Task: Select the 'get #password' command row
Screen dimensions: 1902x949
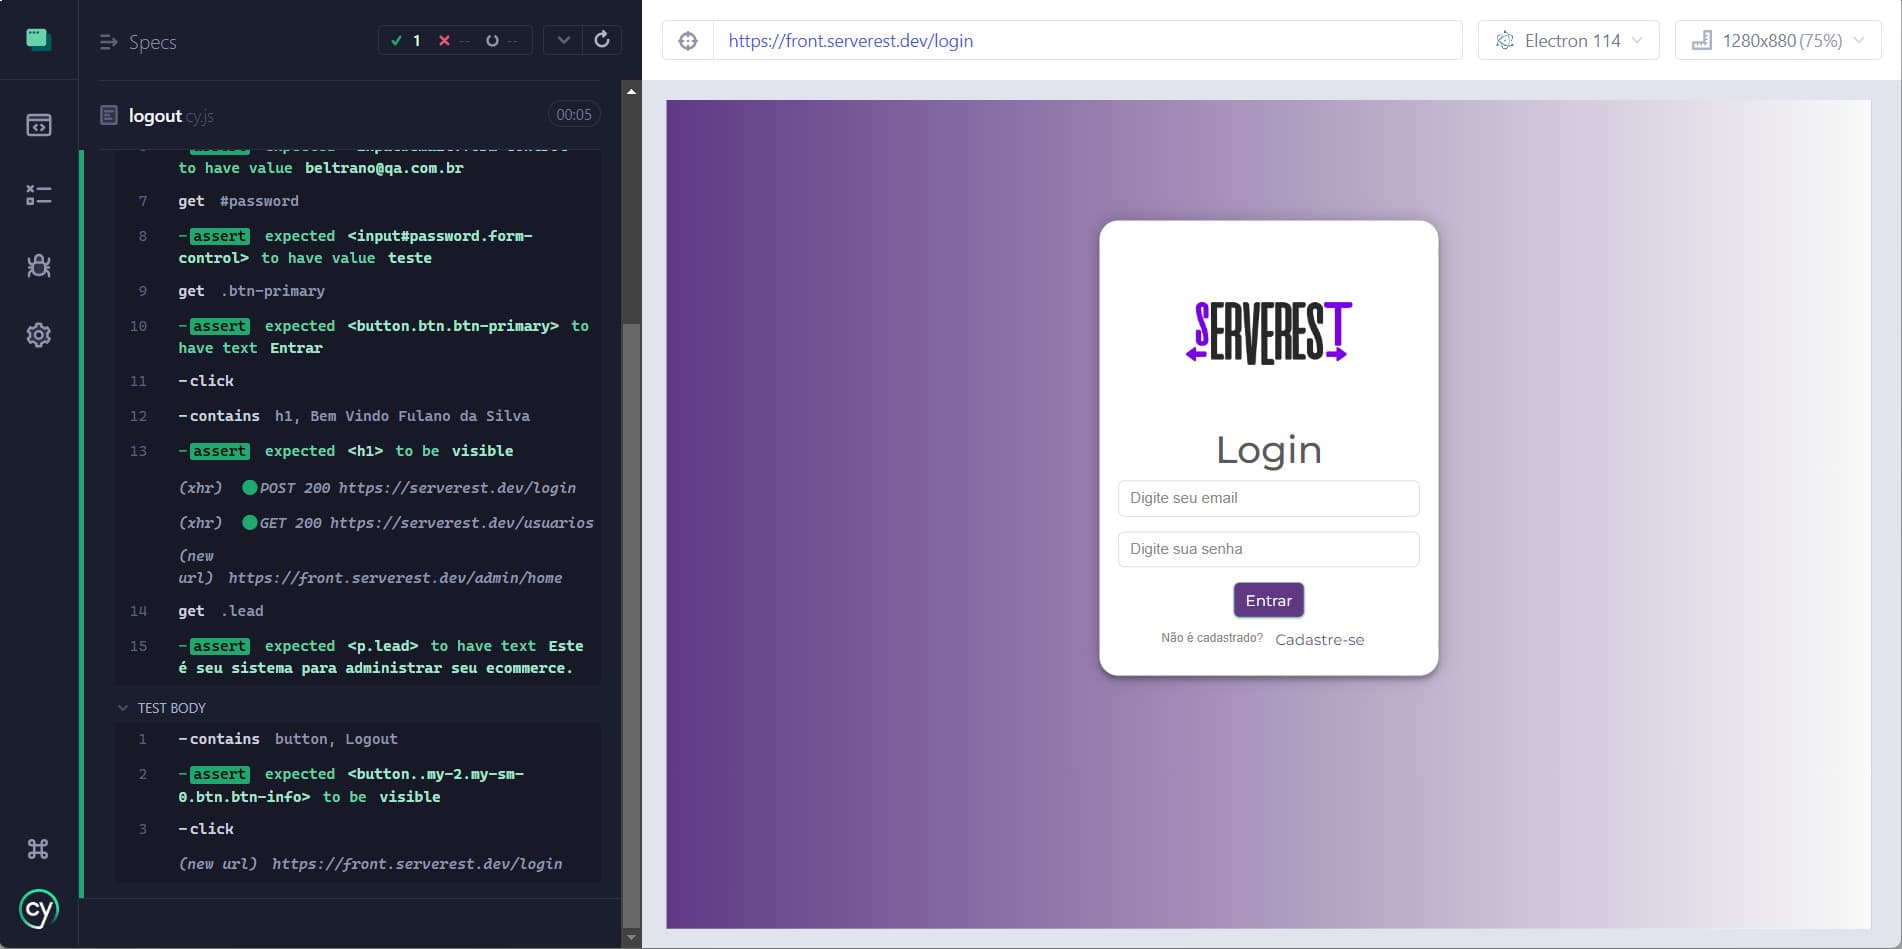Action: coord(358,201)
